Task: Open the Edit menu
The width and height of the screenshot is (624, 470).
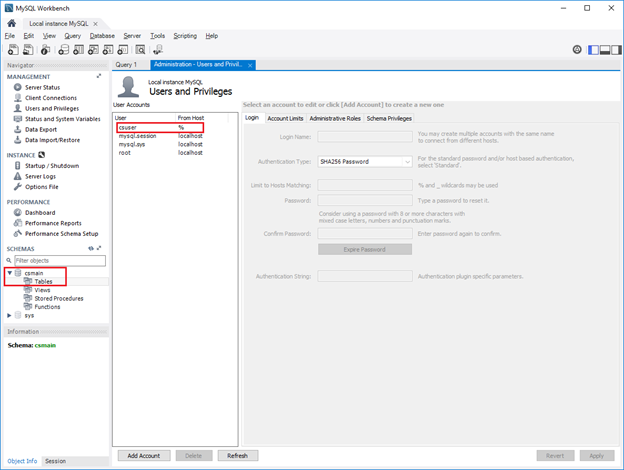Action: coord(29,36)
